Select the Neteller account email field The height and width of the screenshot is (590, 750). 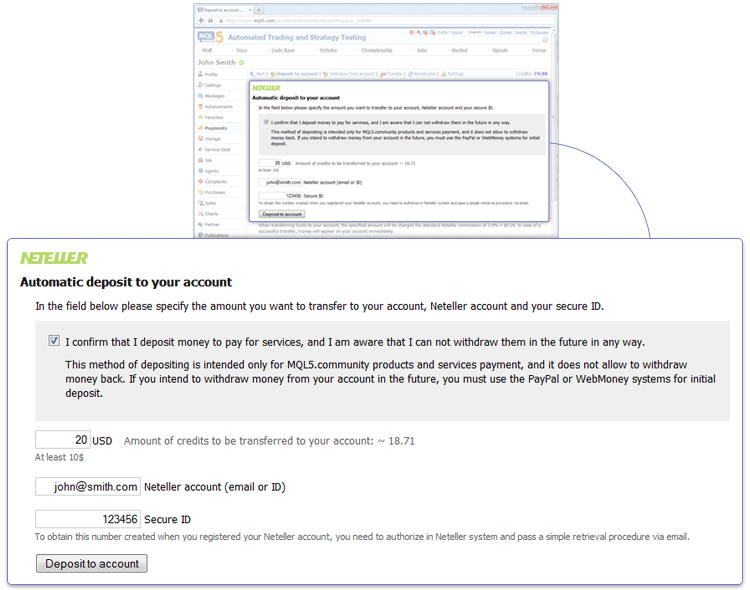[88, 487]
